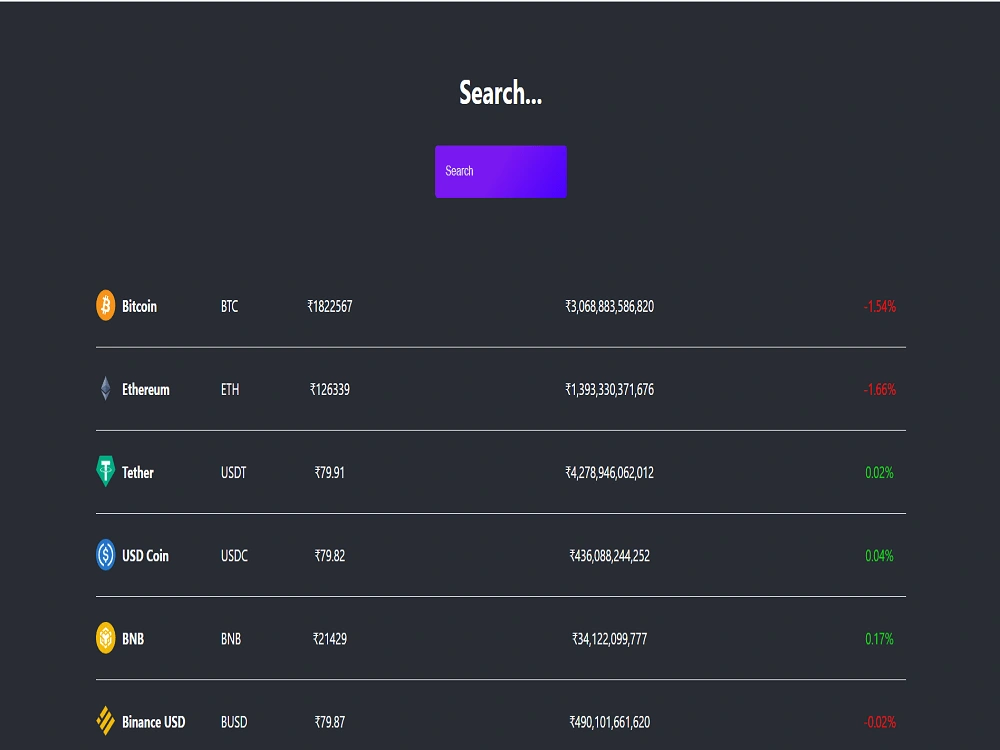Screen dimensions: 1000x750
Task: Click the BNB coin logo
Action: tap(105, 638)
